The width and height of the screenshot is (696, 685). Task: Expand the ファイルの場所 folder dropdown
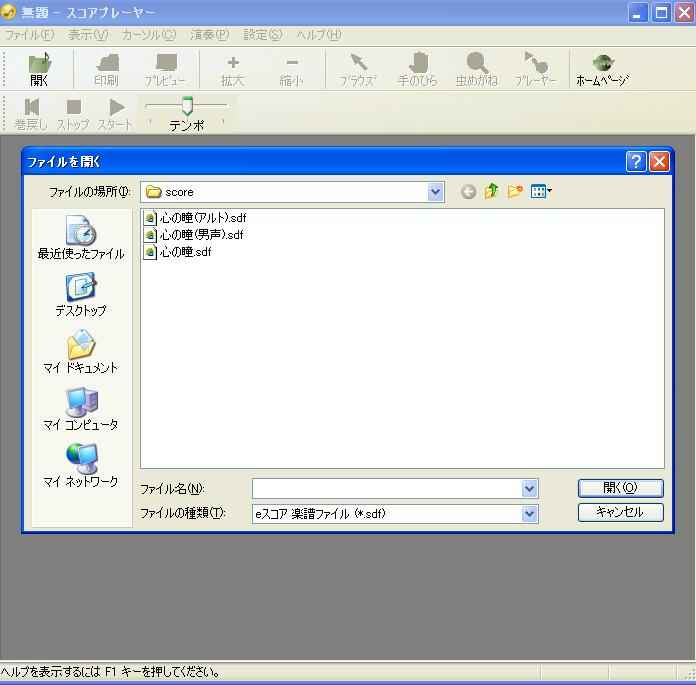[435, 192]
